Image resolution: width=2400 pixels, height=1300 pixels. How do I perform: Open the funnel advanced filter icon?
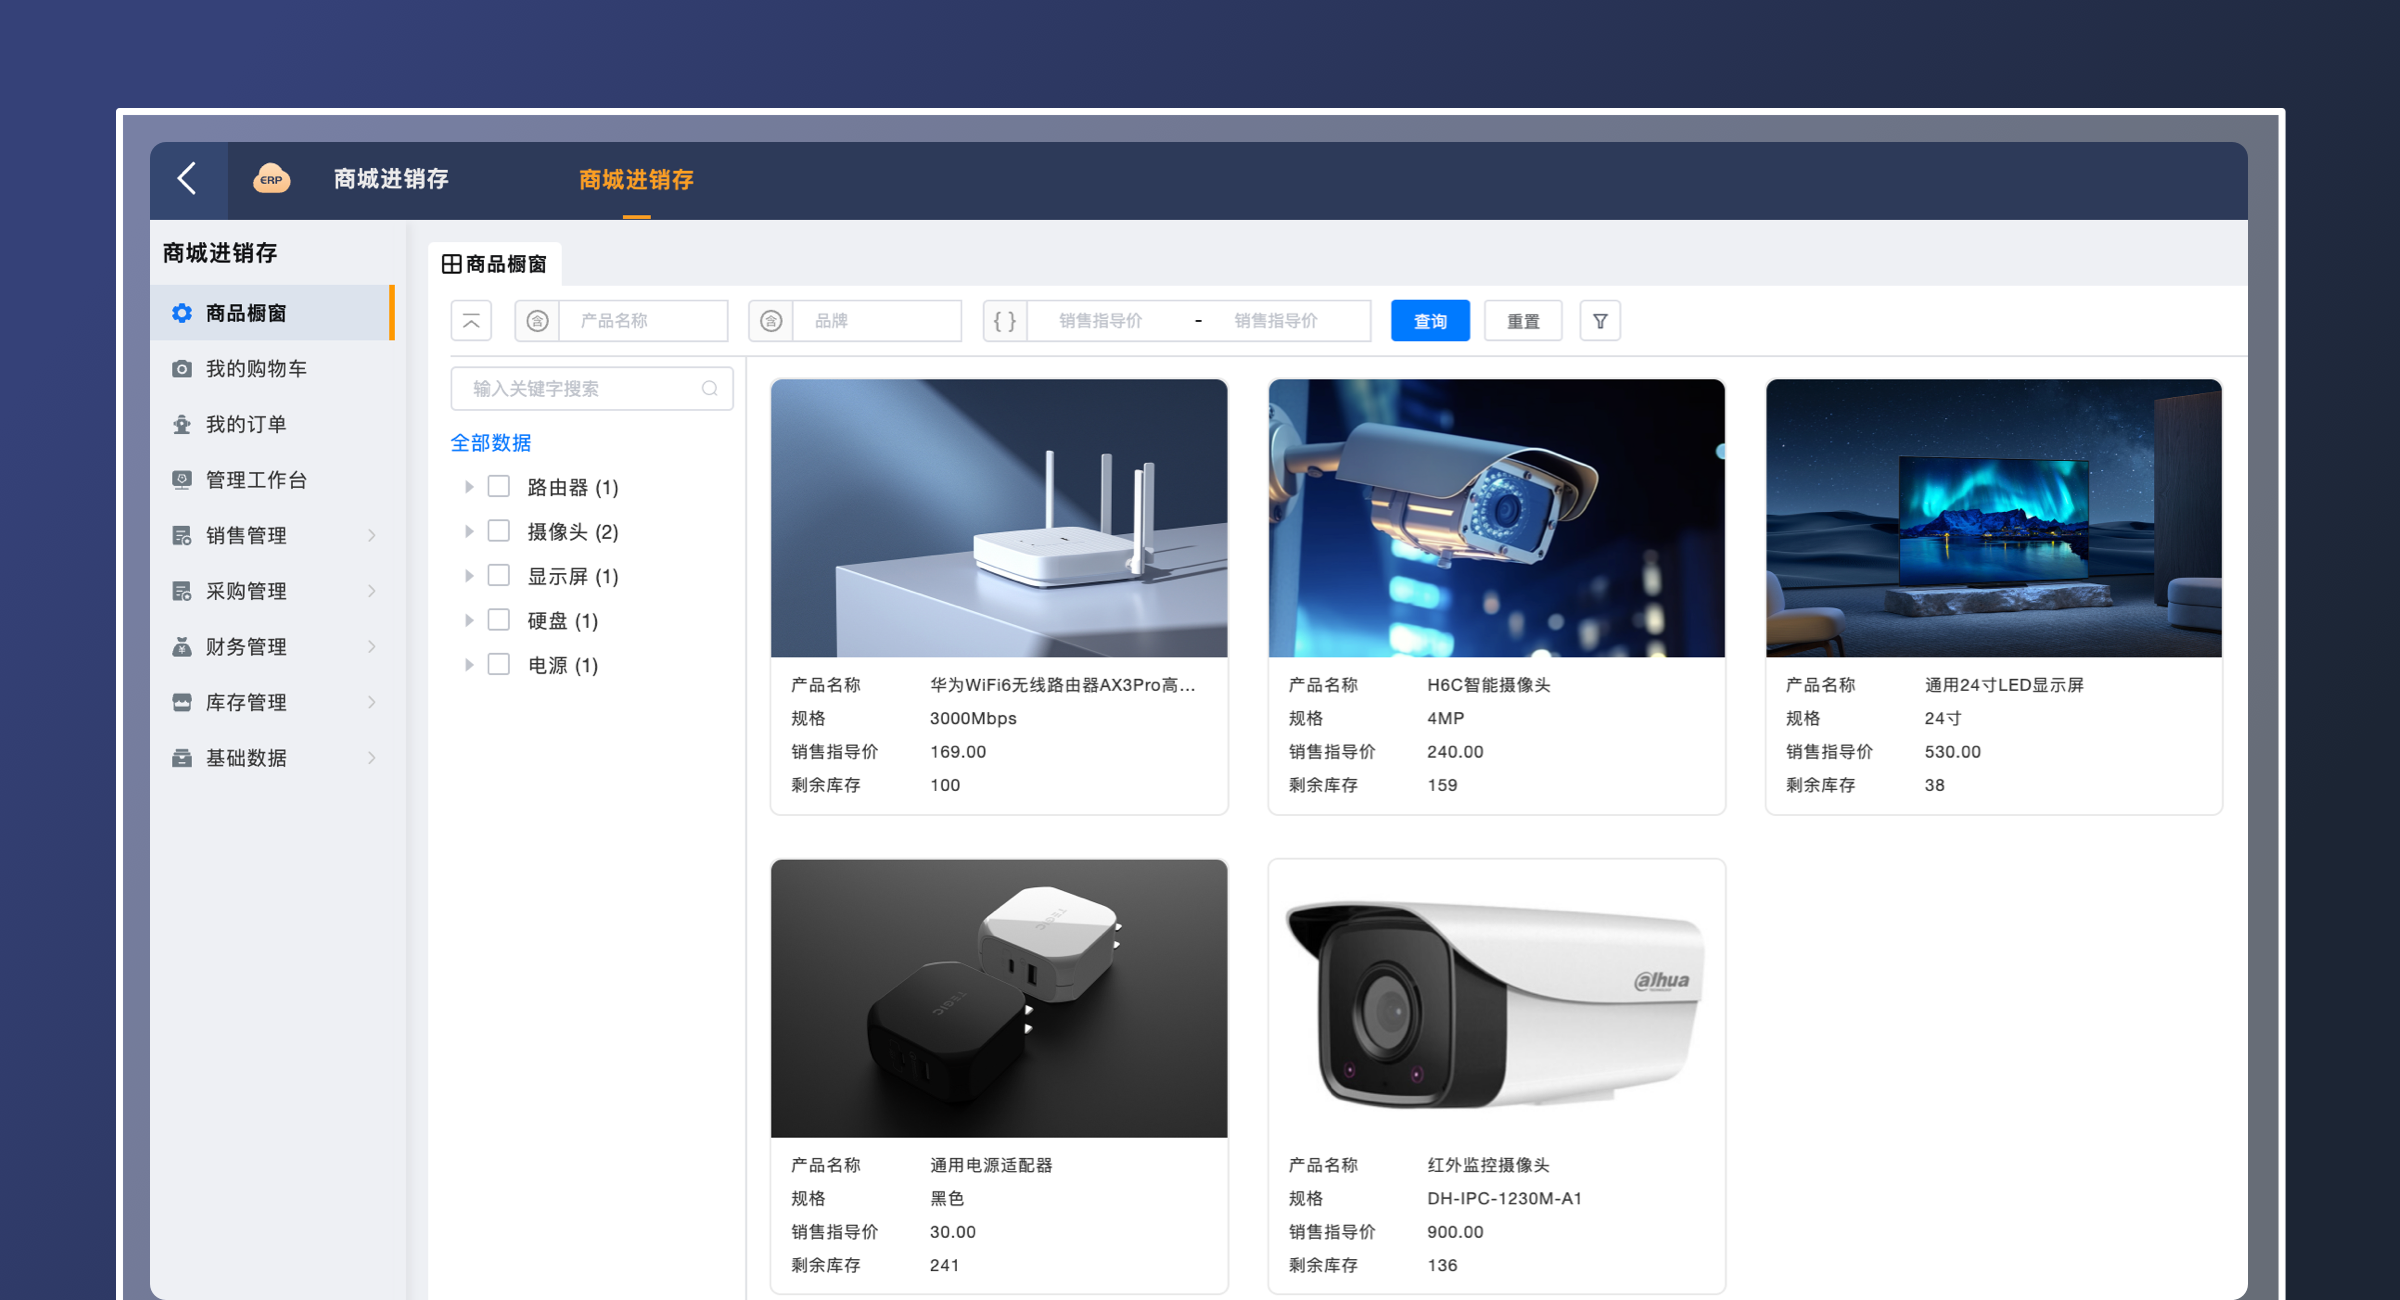click(1600, 321)
